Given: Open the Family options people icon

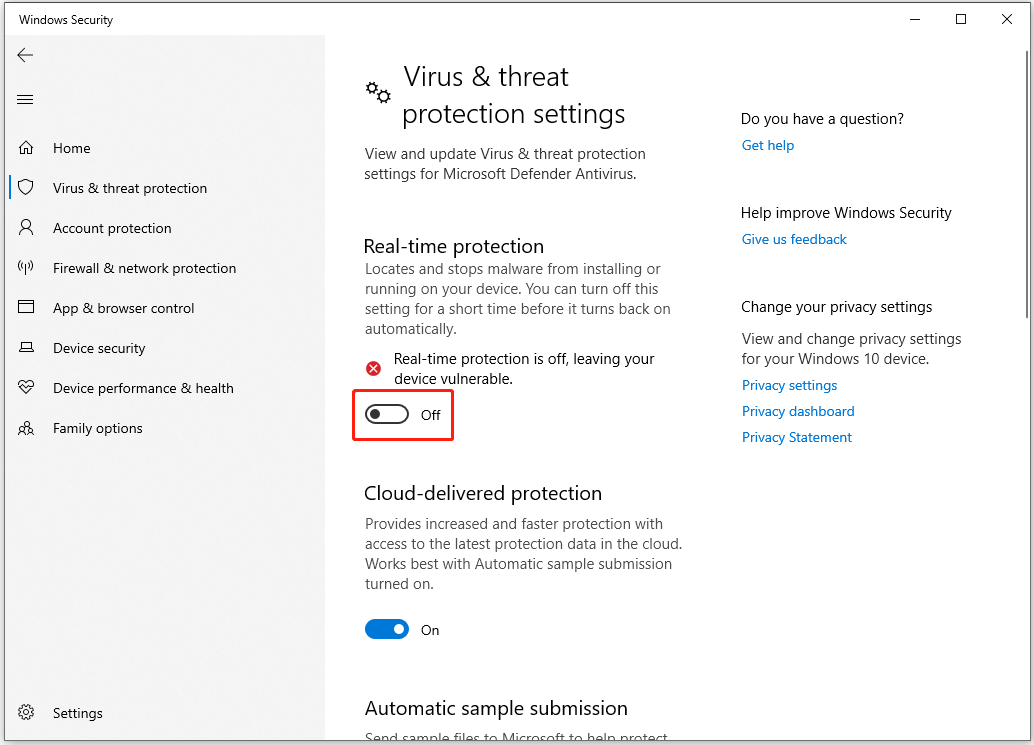Looking at the screenshot, I should (26, 429).
